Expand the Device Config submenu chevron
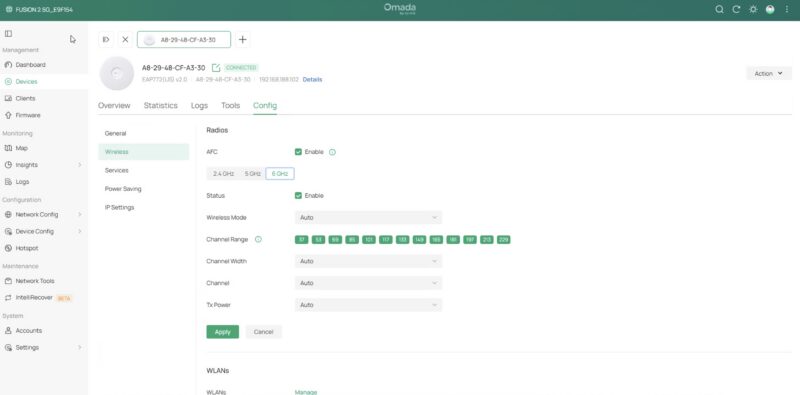The image size is (800, 395). 80,231
